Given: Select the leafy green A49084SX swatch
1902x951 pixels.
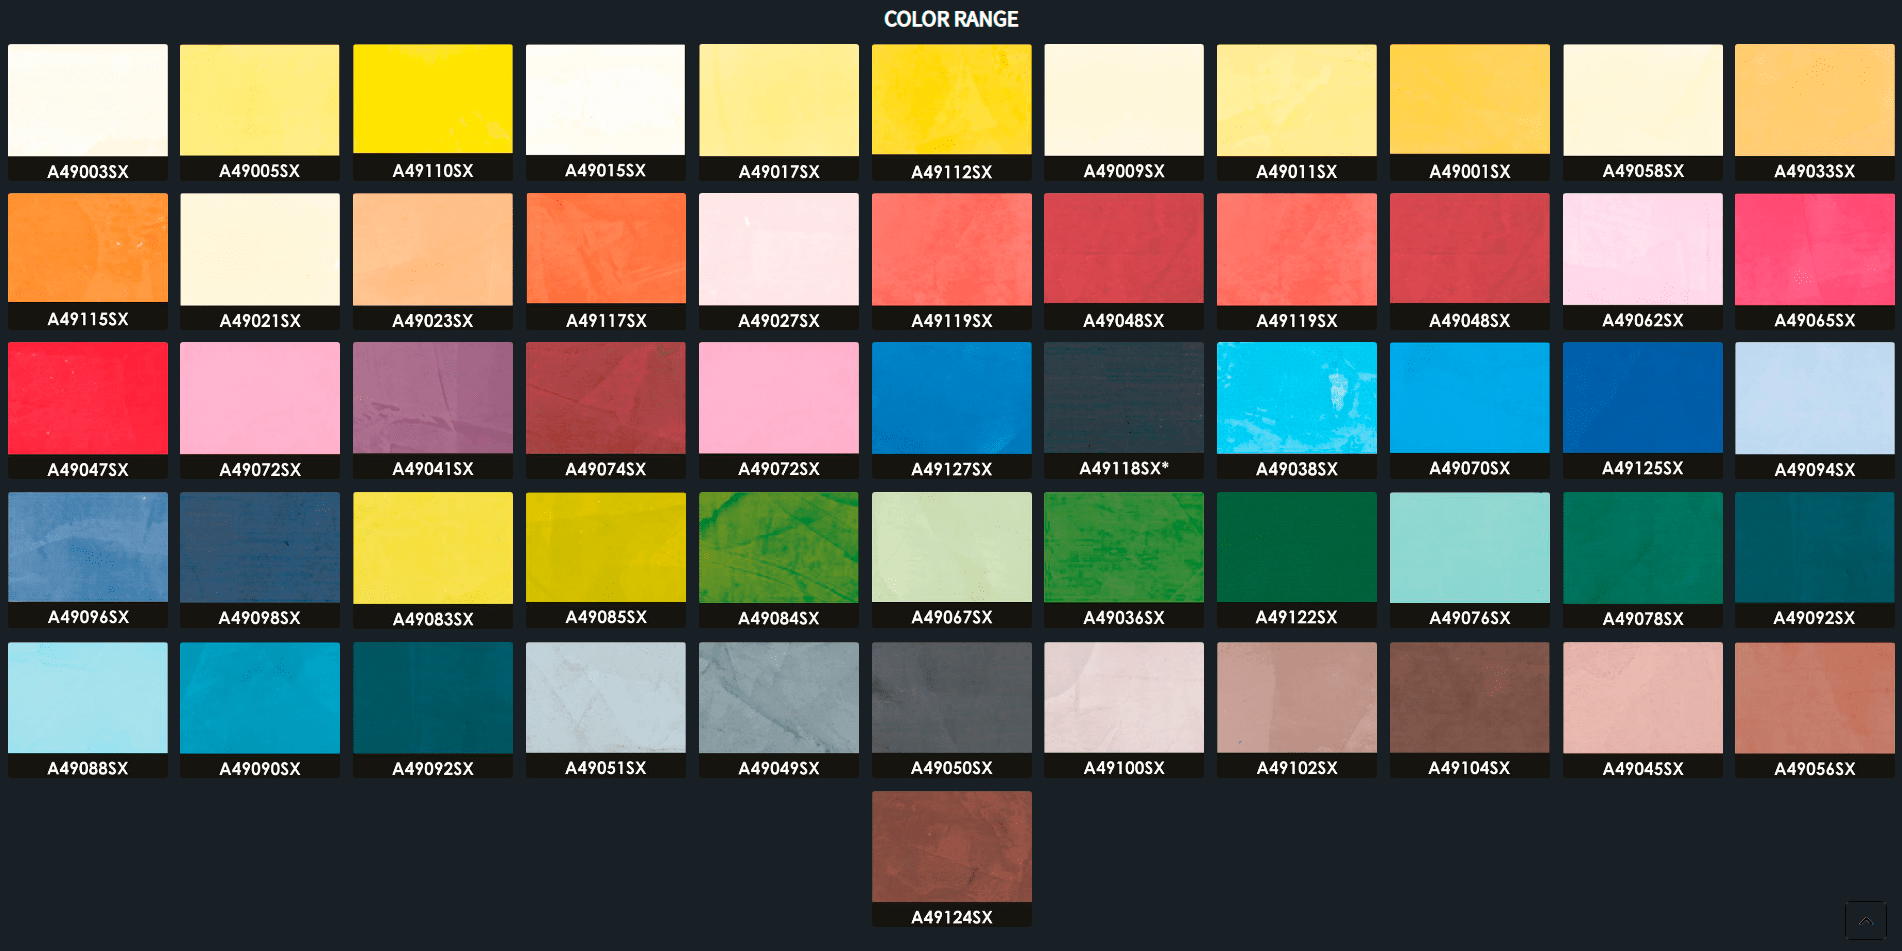Looking at the screenshot, I should point(778,547).
